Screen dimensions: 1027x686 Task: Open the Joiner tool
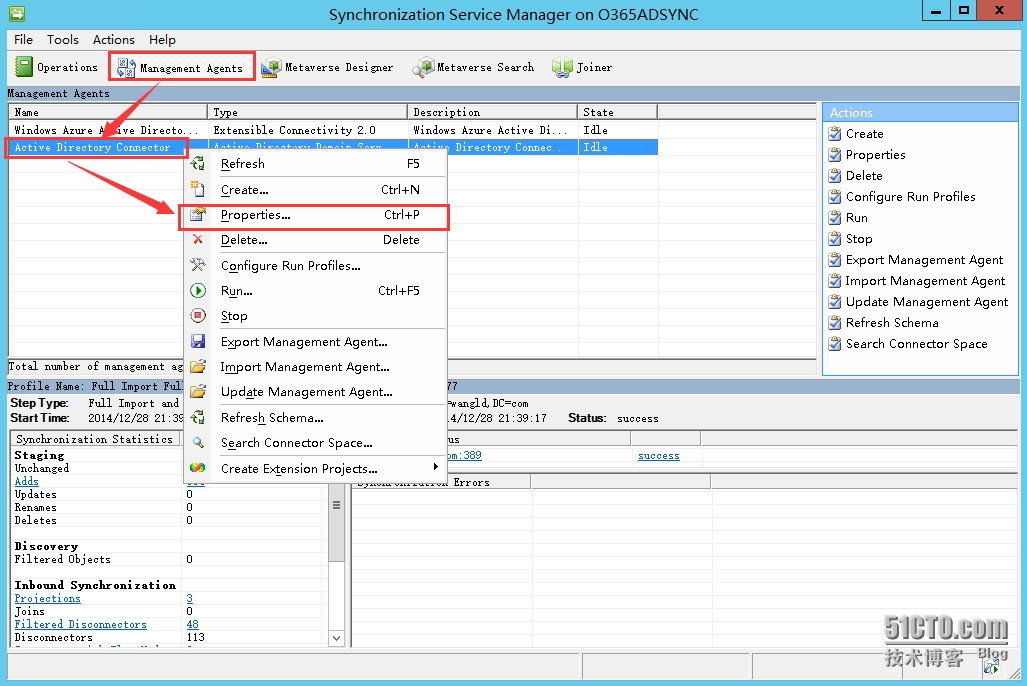point(582,67)
